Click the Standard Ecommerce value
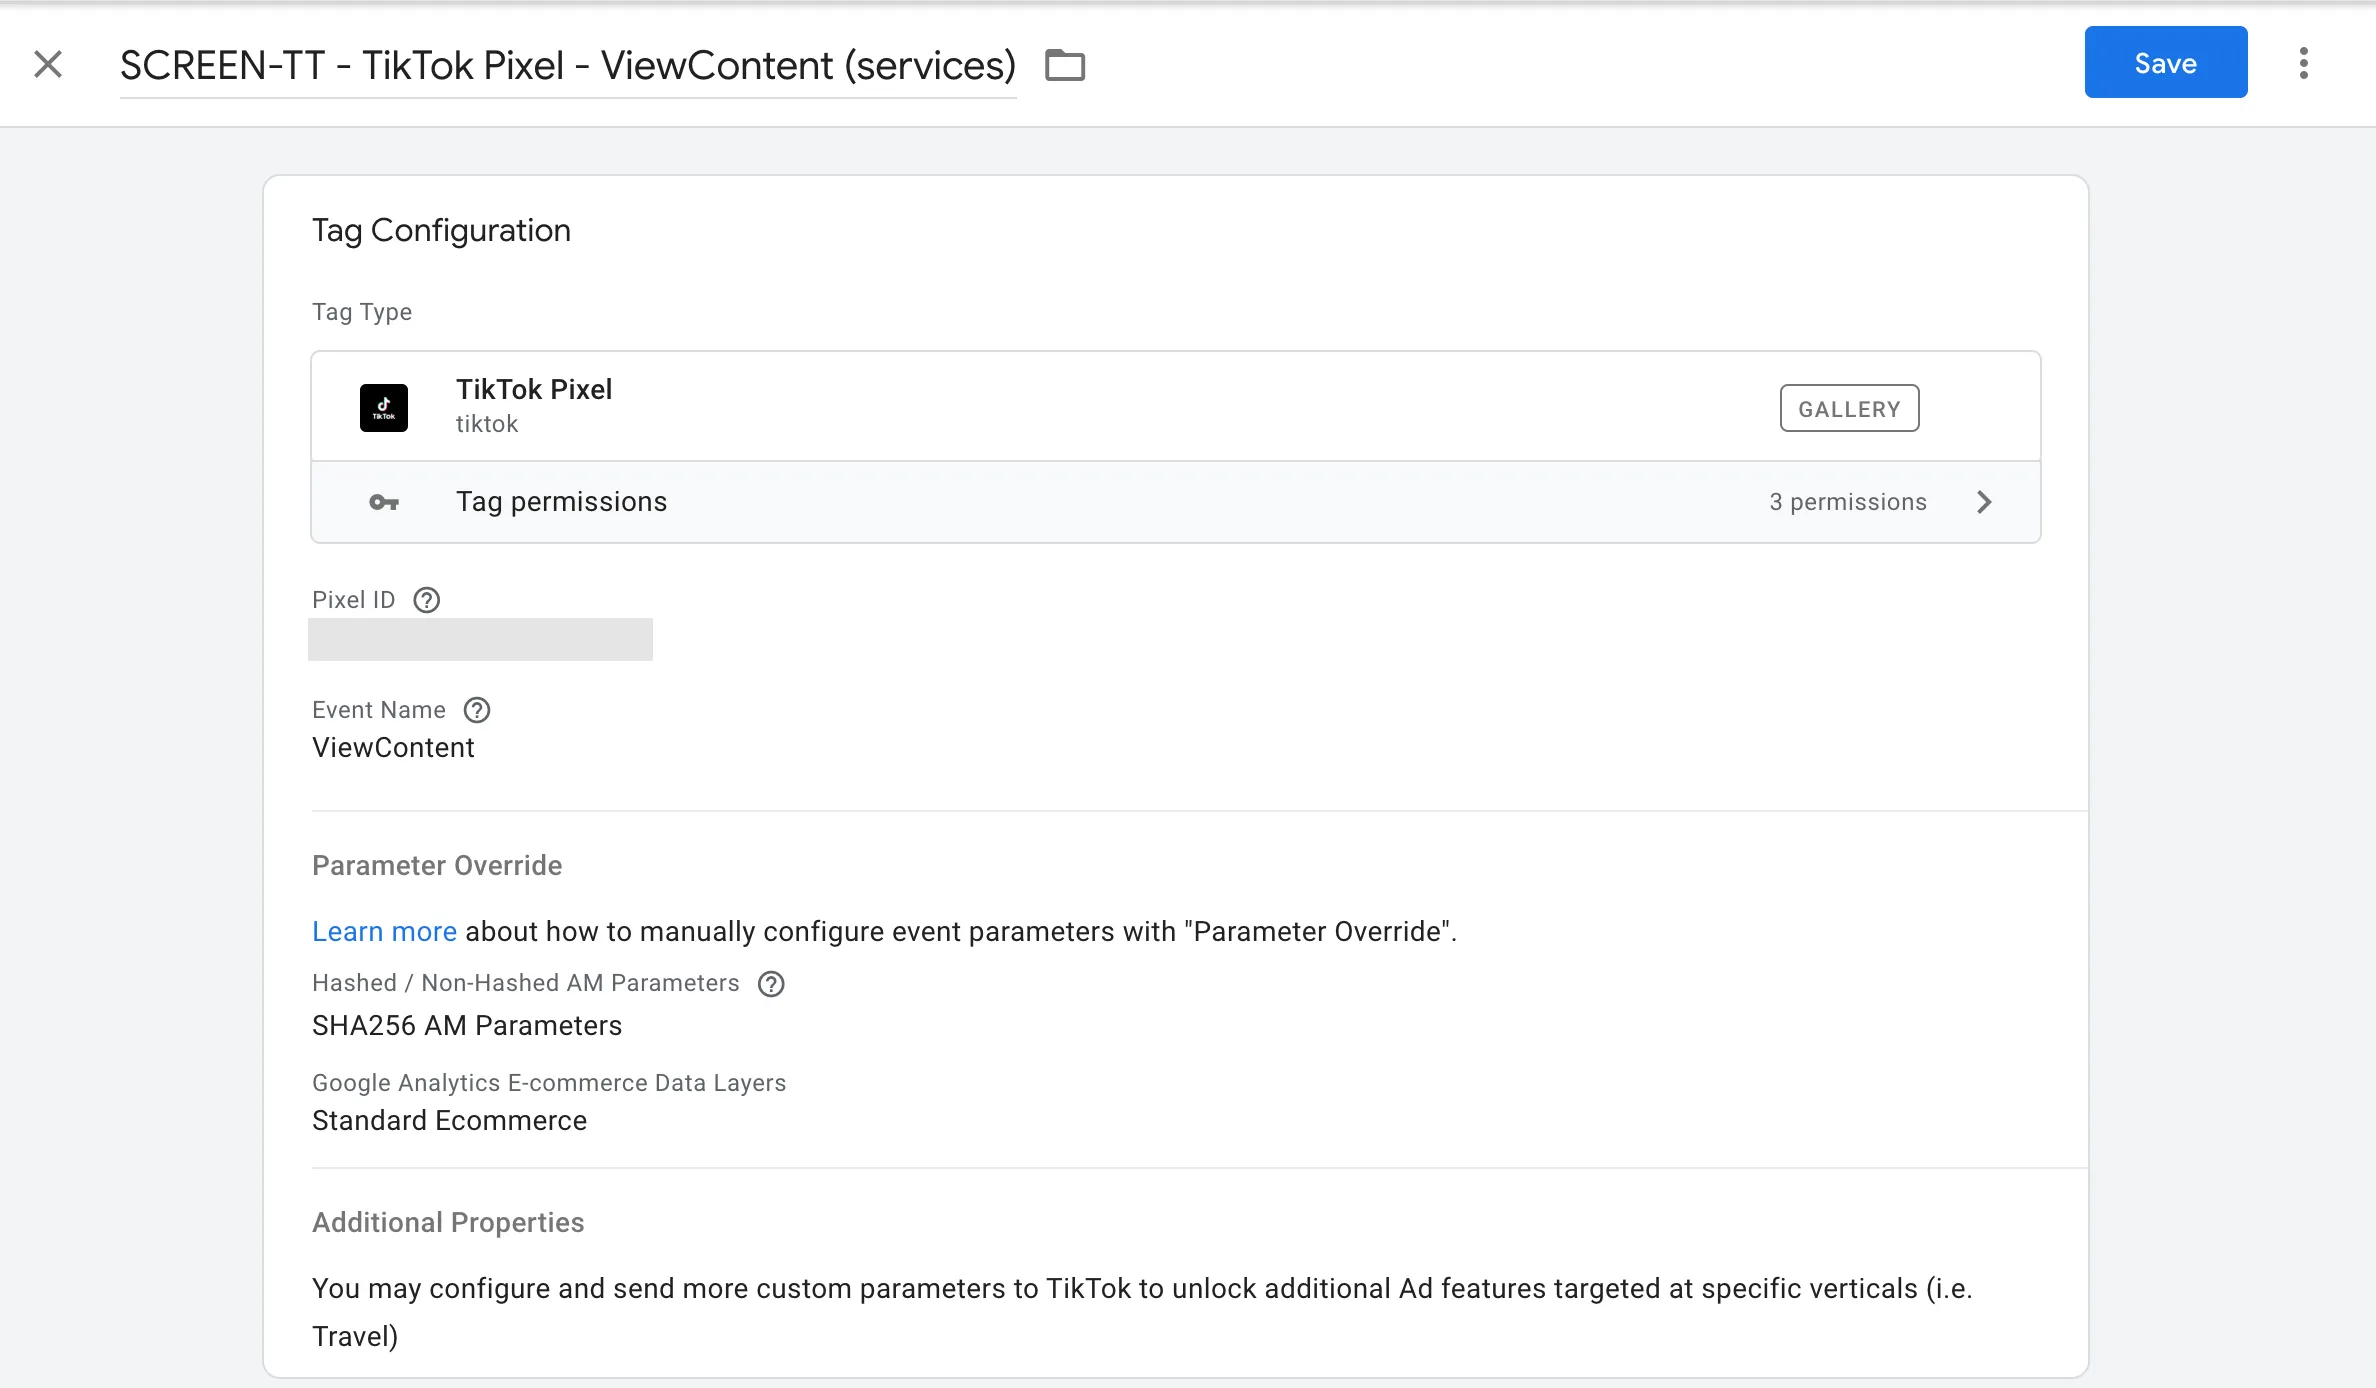Image resolution: width=2376 pixels, height=1388 pixels. (x=449, y=1120)
